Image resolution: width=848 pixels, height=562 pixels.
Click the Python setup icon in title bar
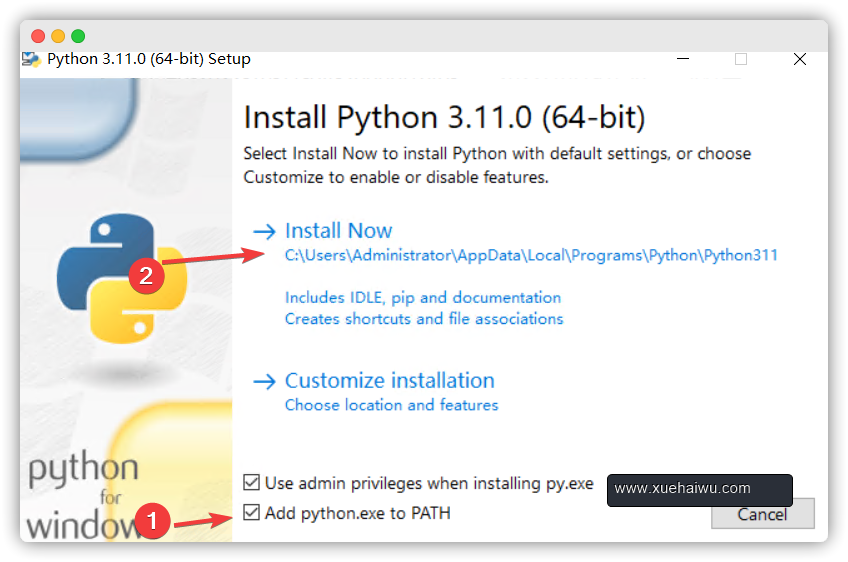click(x=31, y=59)
